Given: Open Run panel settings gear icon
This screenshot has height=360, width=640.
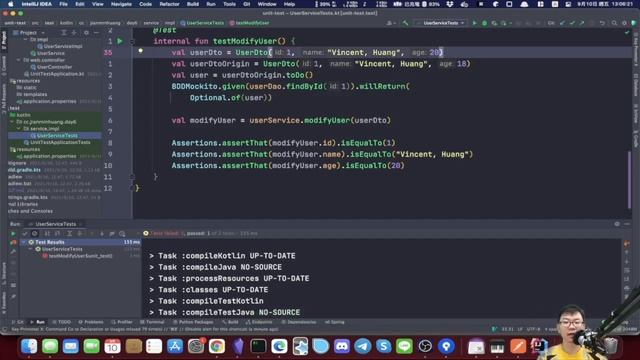Looking at the screenshot, I should [617, 224].
